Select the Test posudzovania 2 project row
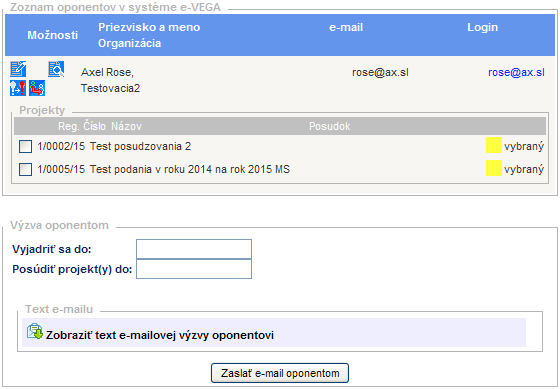 click(x=280, y=146)
